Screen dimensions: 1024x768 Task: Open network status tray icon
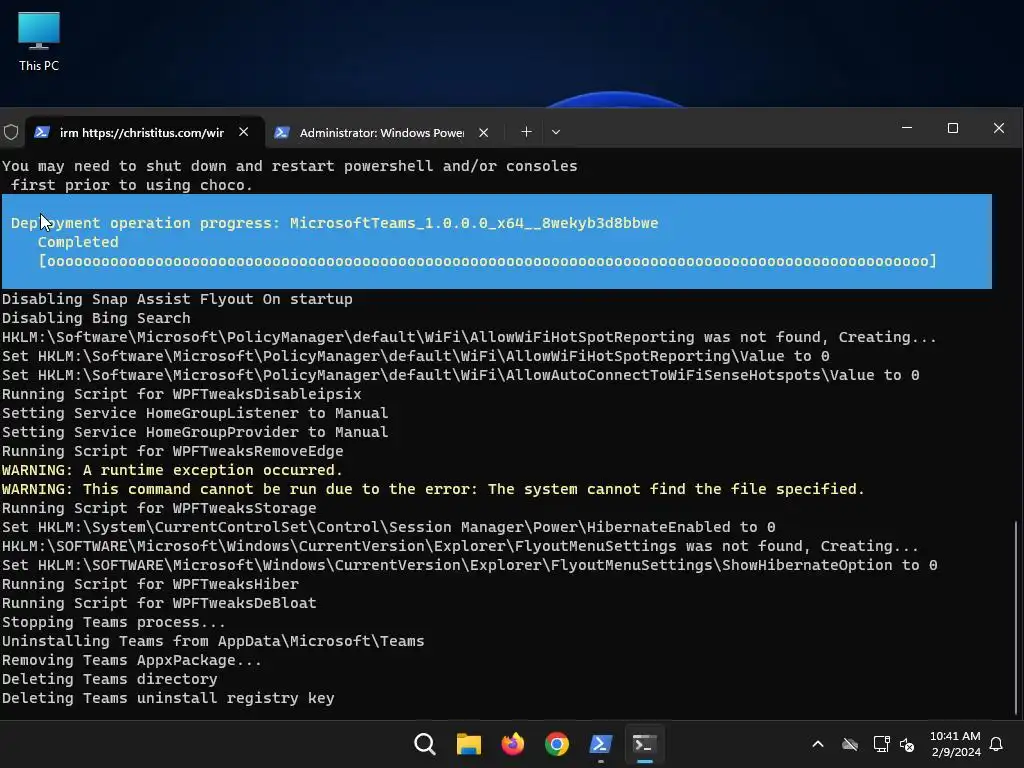[881, 744]
